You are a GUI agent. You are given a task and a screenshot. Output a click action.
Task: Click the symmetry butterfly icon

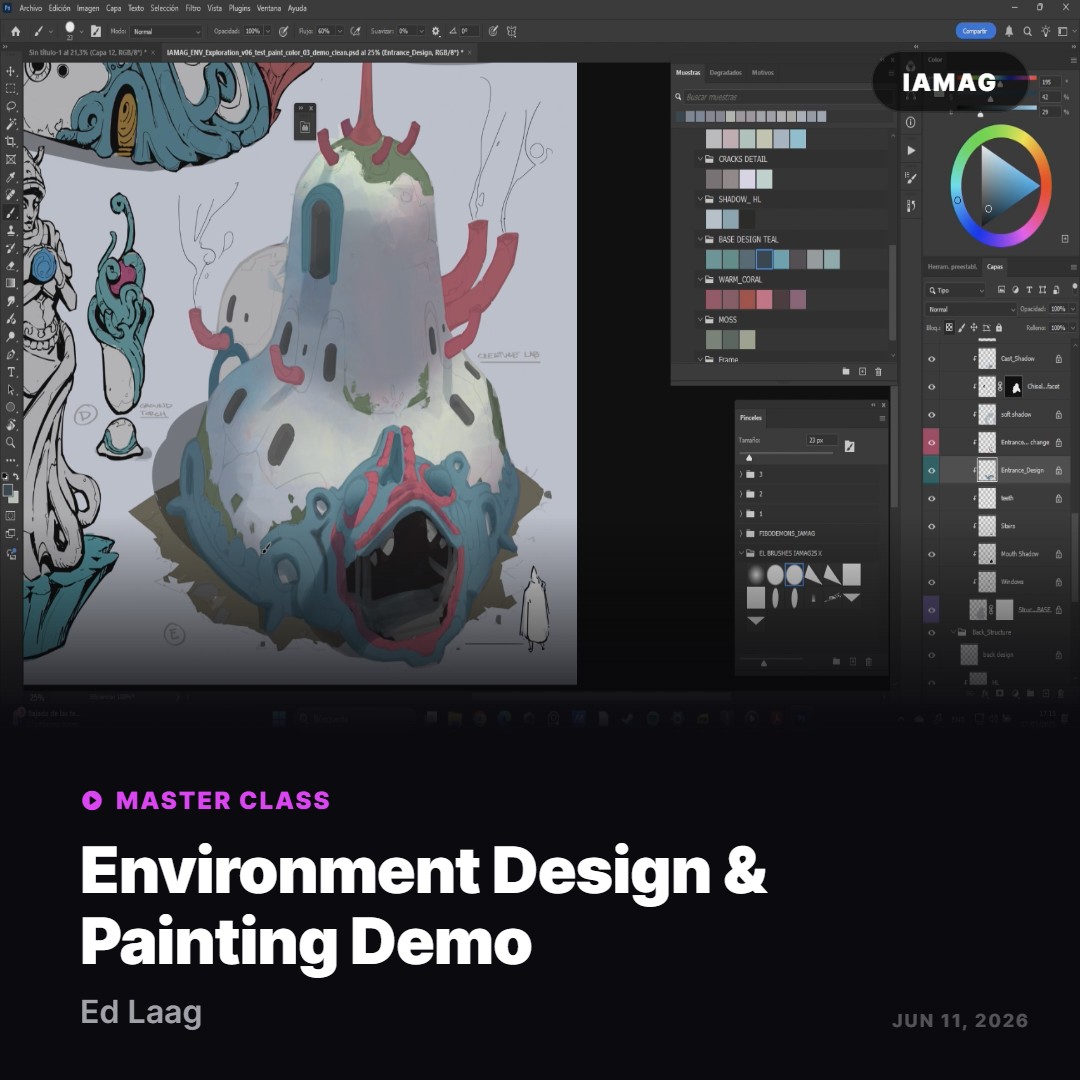[512, 31]
